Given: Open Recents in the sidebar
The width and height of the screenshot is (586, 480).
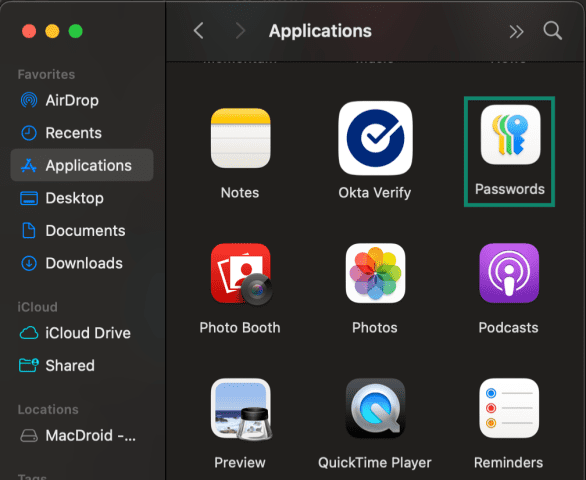Looking at the screenshot, I should (x=82, y=133).
